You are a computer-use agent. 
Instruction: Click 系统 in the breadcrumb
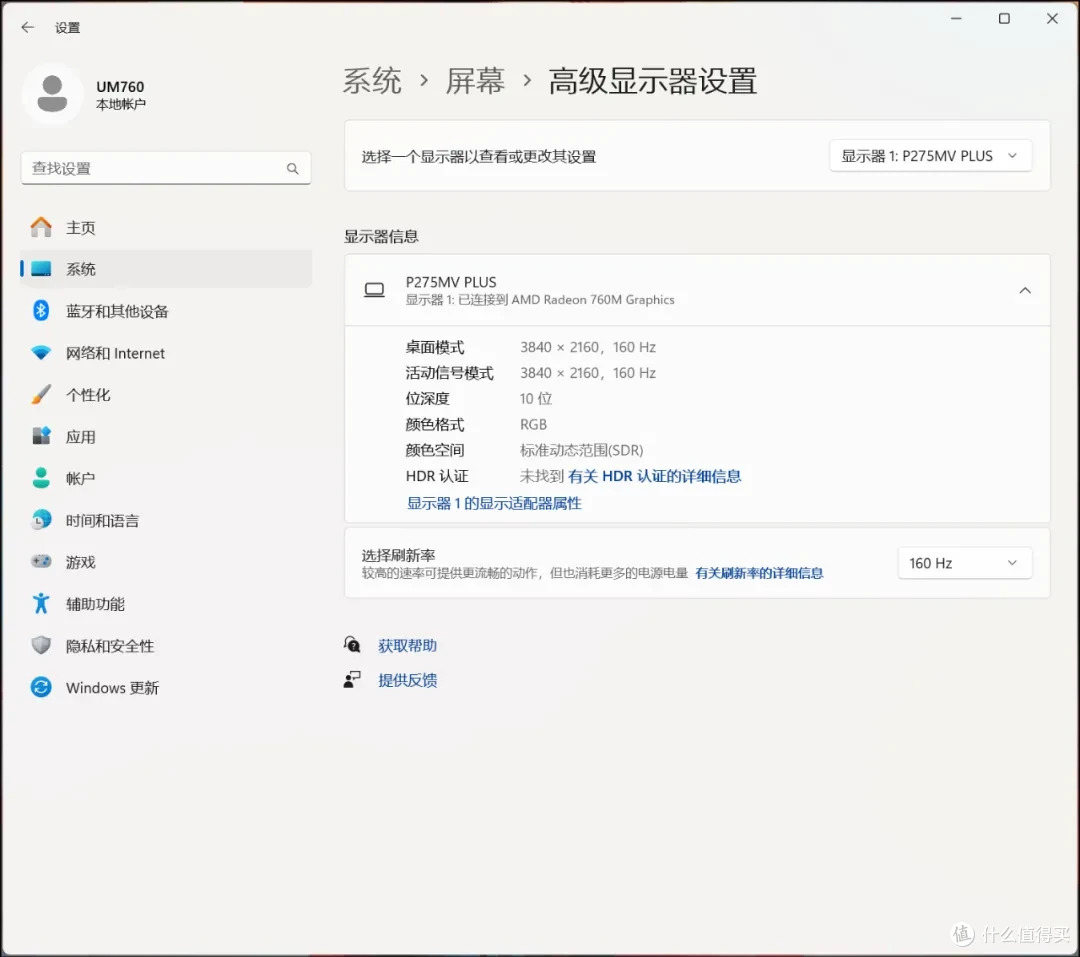click(x=372, y=81)
